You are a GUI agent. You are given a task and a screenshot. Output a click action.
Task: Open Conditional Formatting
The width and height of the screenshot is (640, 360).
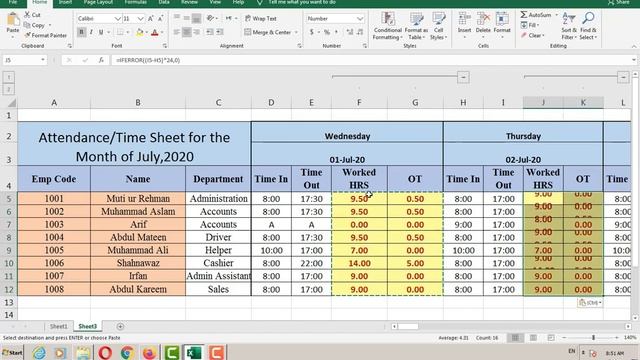pyautogui.click(x=387, y=26)
